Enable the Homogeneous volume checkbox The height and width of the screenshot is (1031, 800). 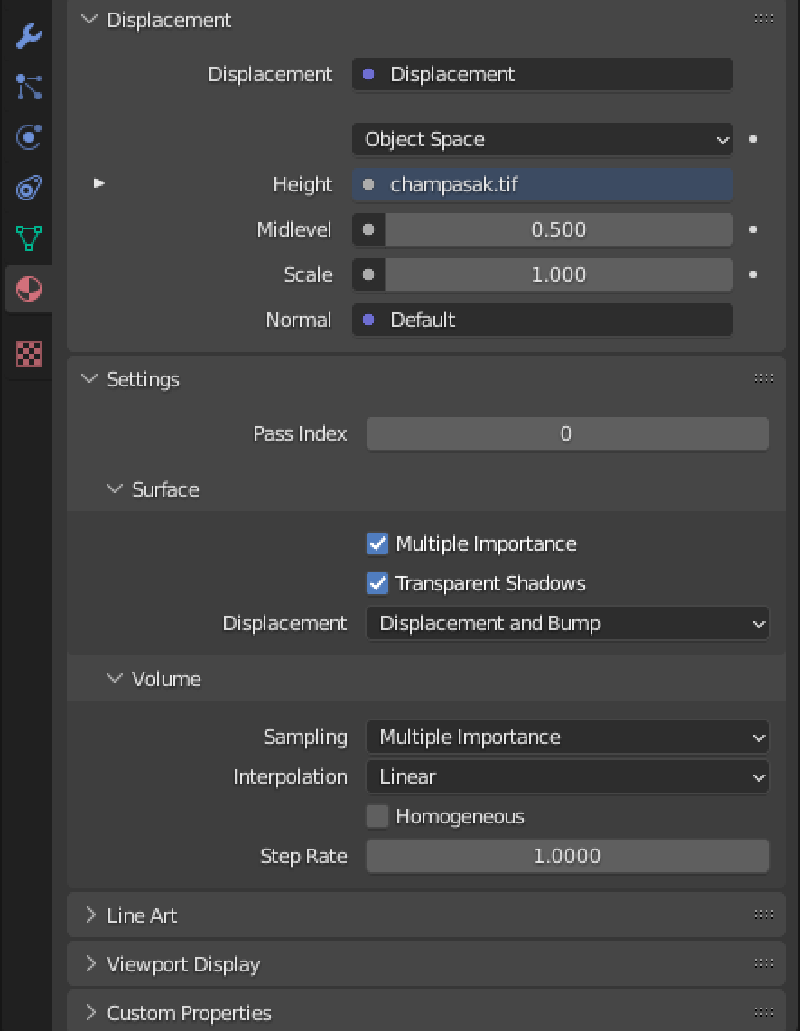(377, 817)
